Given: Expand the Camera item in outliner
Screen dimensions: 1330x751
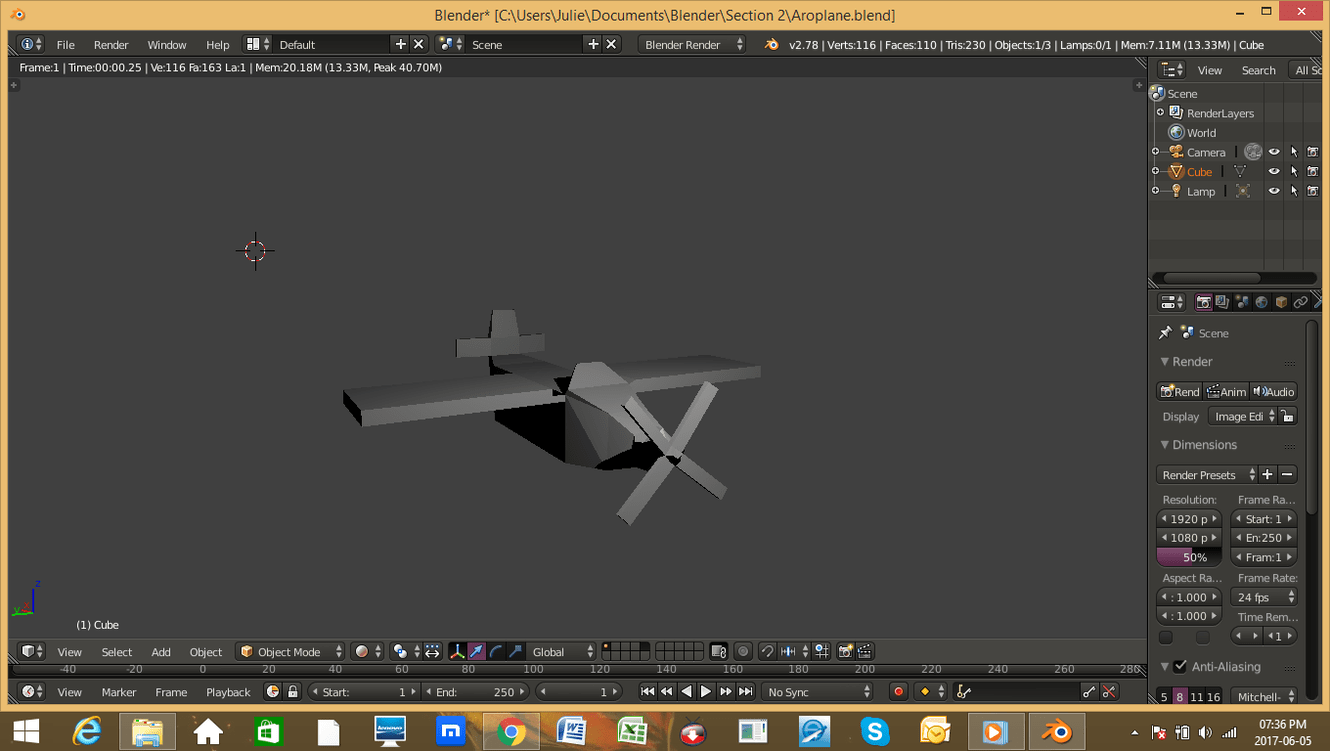Looking at the screenshot, I should pyautogui.click(x=1156, y=152).
